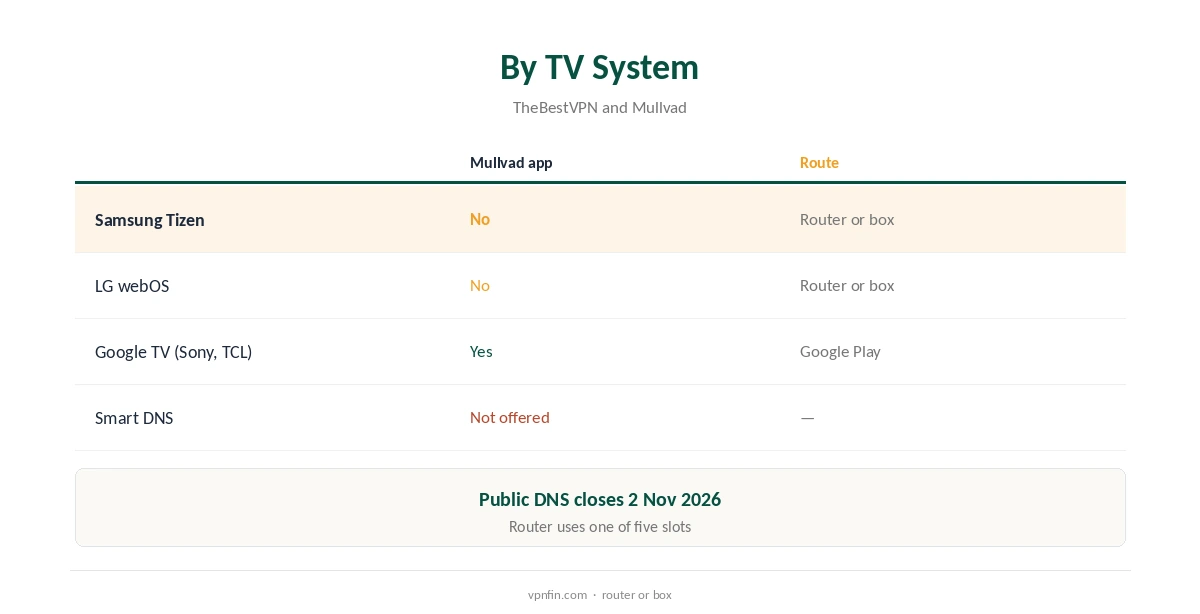
Task: Select the 'Samsung Tizen' row label
Action: (x=150, y=220)
